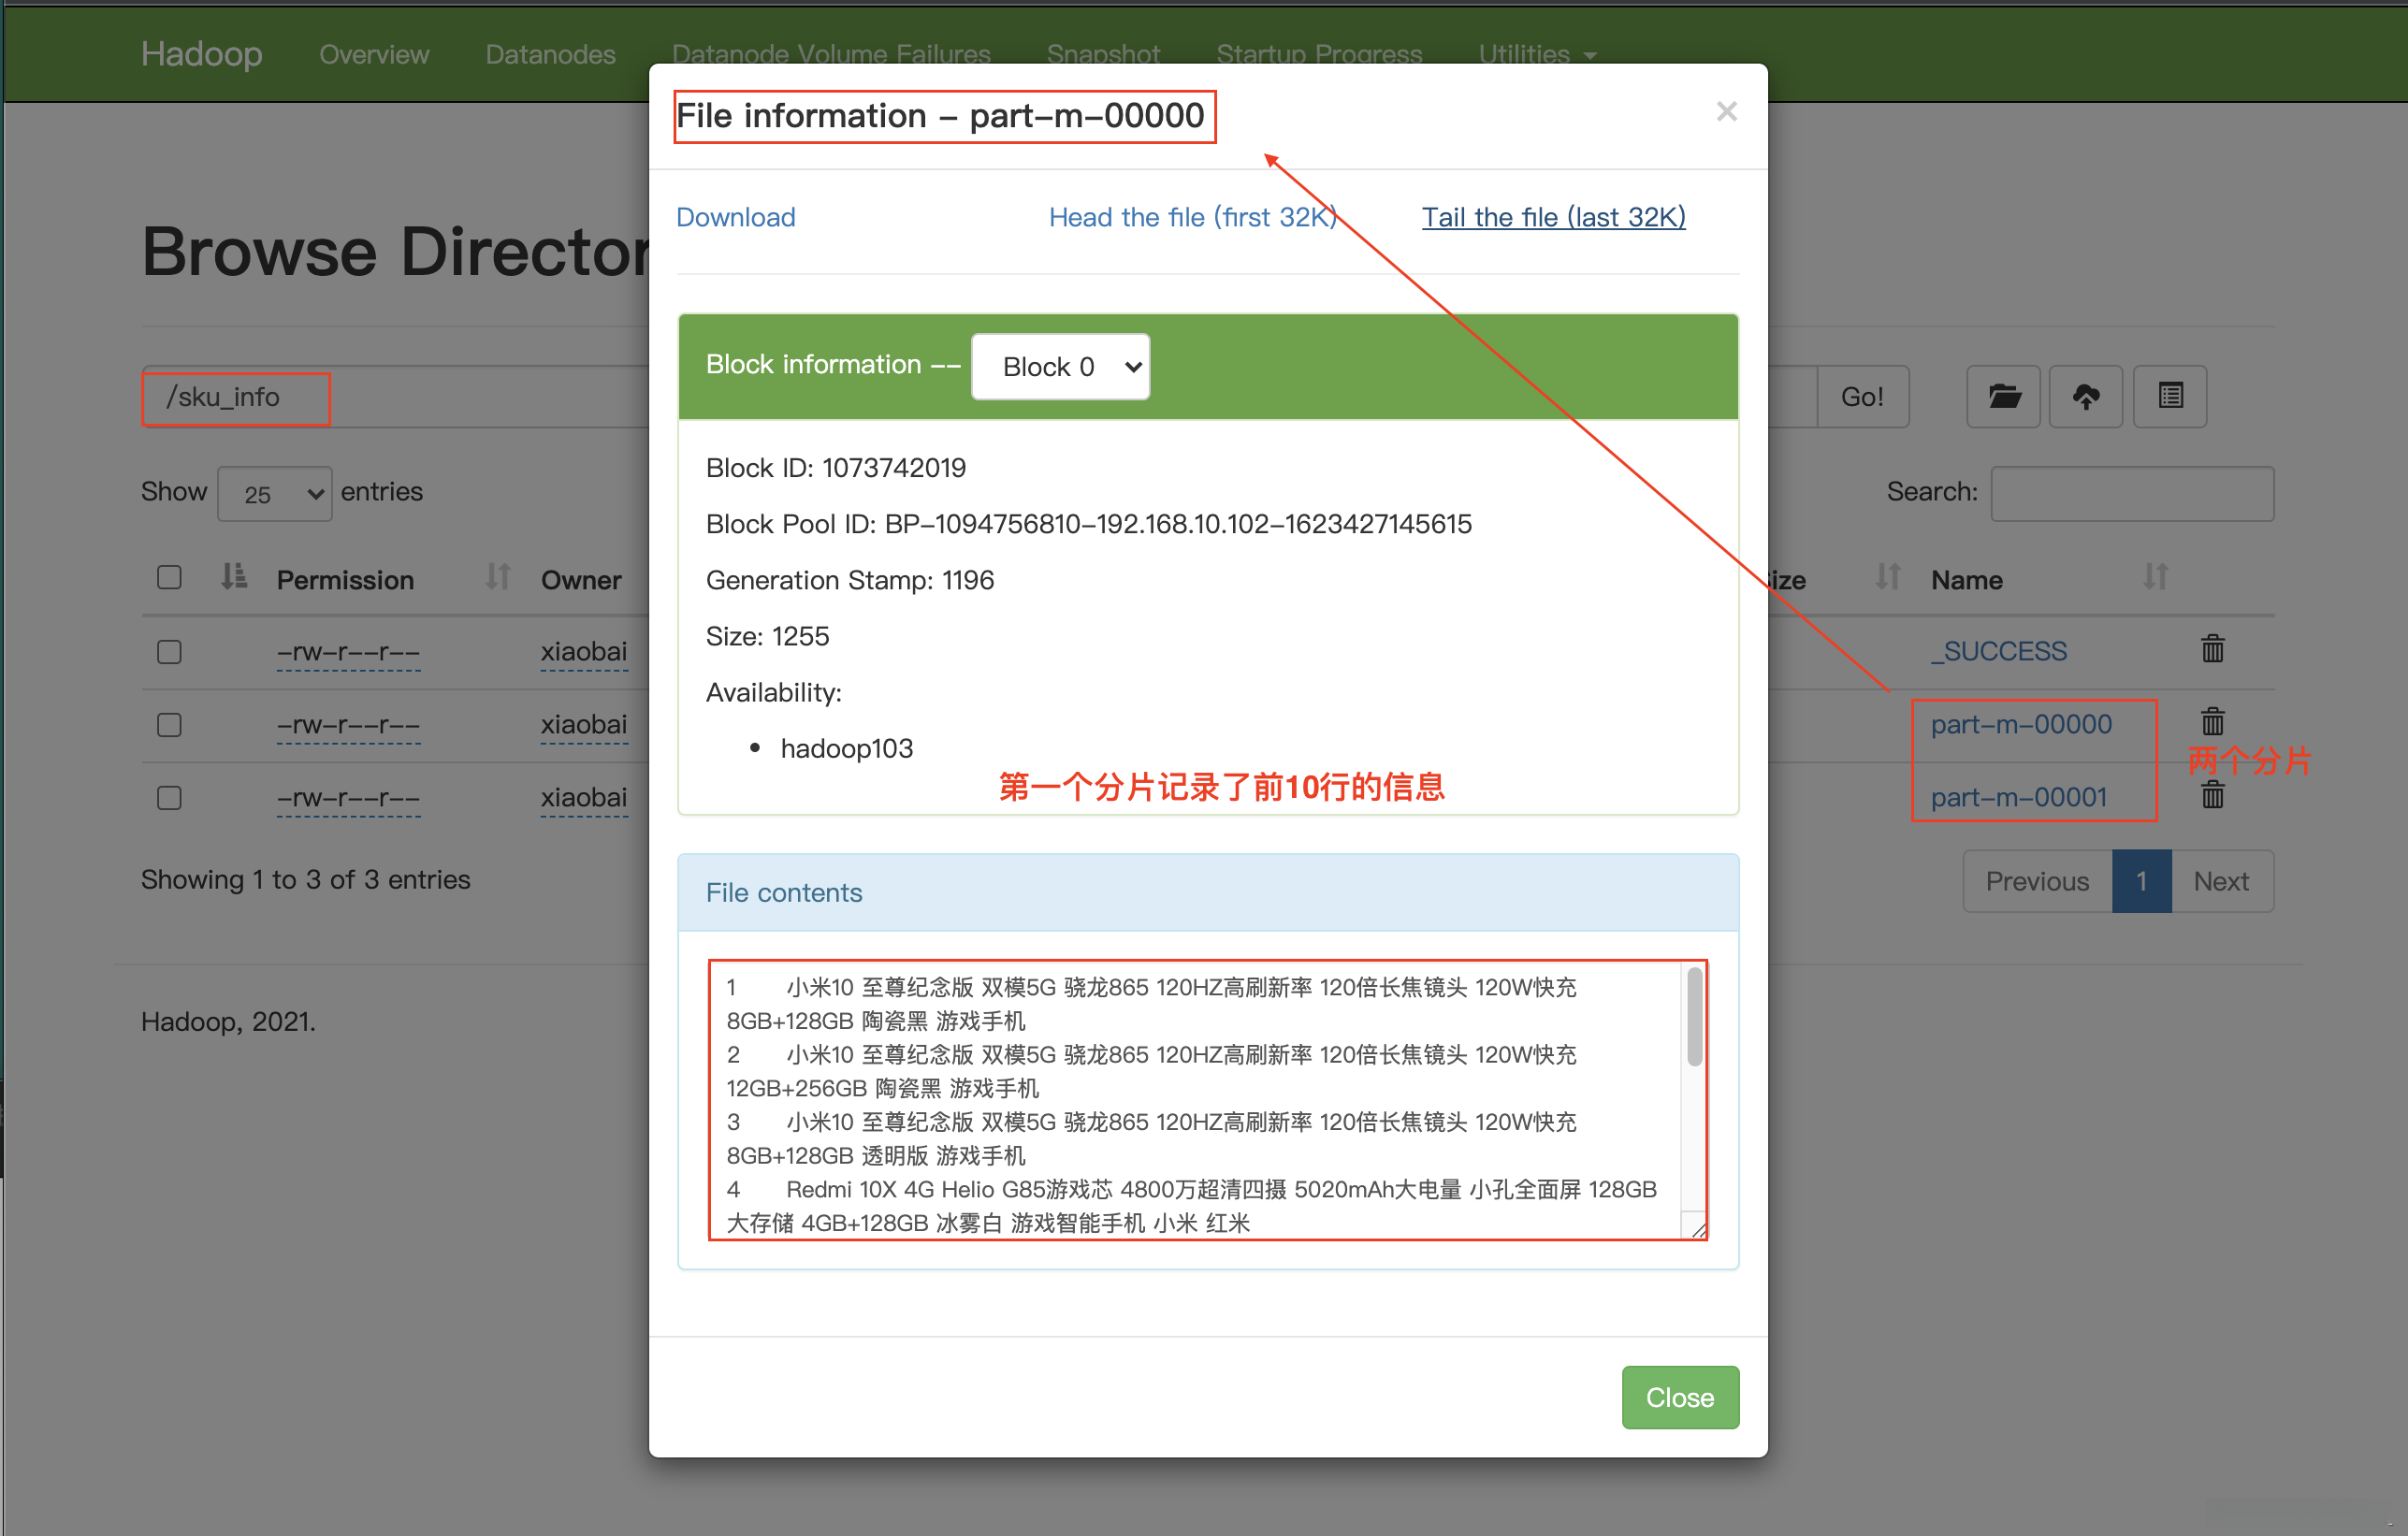The height and width of the screenshot is (1536, 2408).
Task: Delete the _SUCCESS file via trash icon
Action: pyautogui.click(x=2212, y=649)
